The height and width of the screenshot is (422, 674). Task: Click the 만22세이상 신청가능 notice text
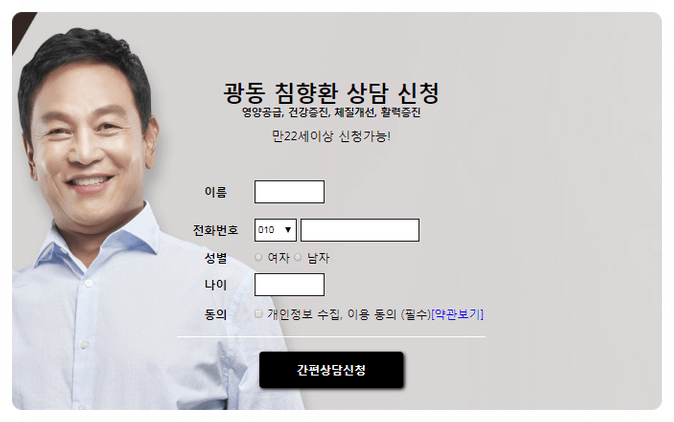pyautogui.click(x=331, y=136)
